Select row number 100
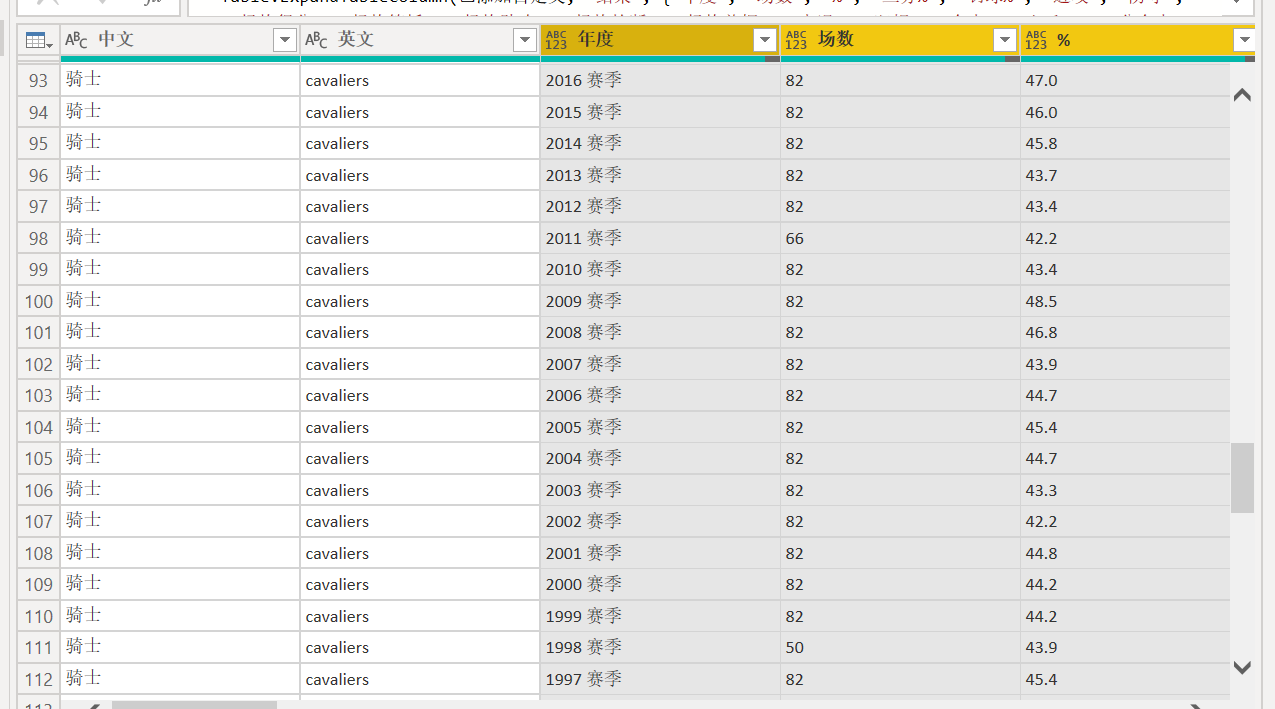The width and height of the screenshot is (1275, 709). pos(39,302)
